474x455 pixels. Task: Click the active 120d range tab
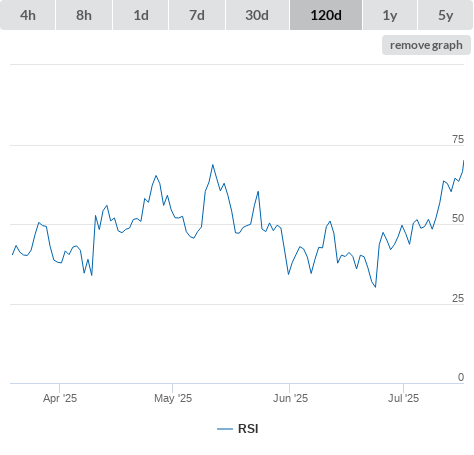click(x=326, y=15)
